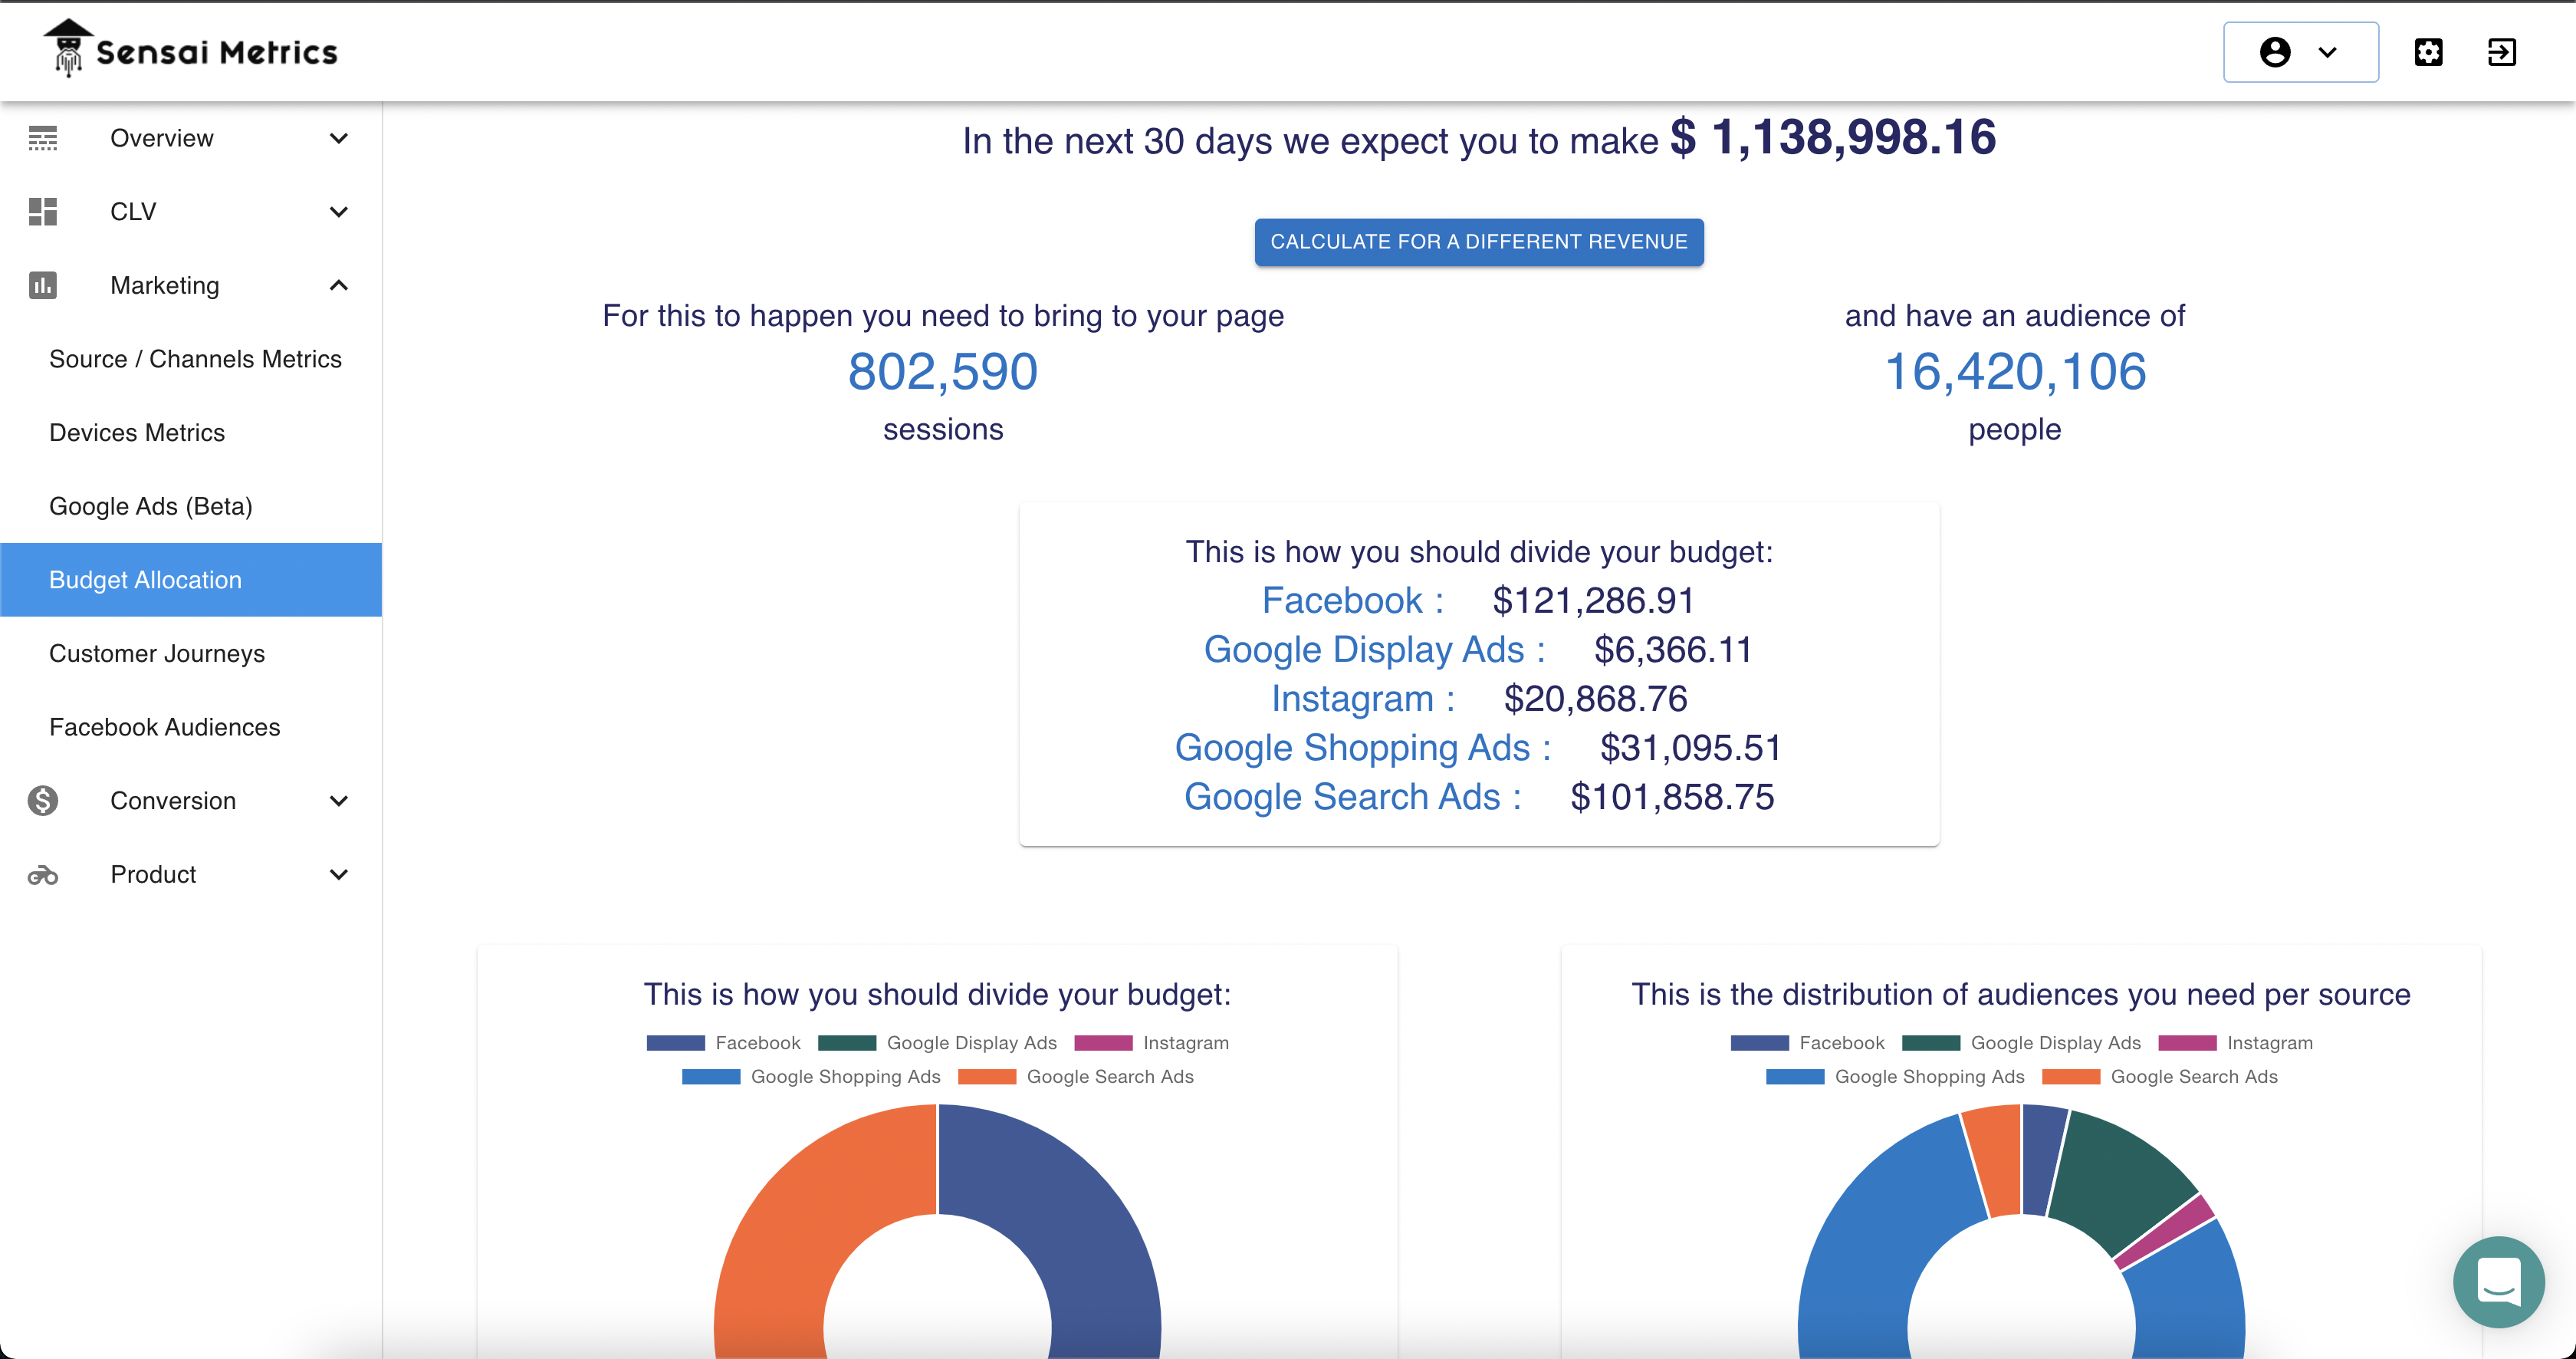Toggle Google Shopping Ads legend in budget chart
The image size is (2576, 1359).
[x=811, y=1077]
